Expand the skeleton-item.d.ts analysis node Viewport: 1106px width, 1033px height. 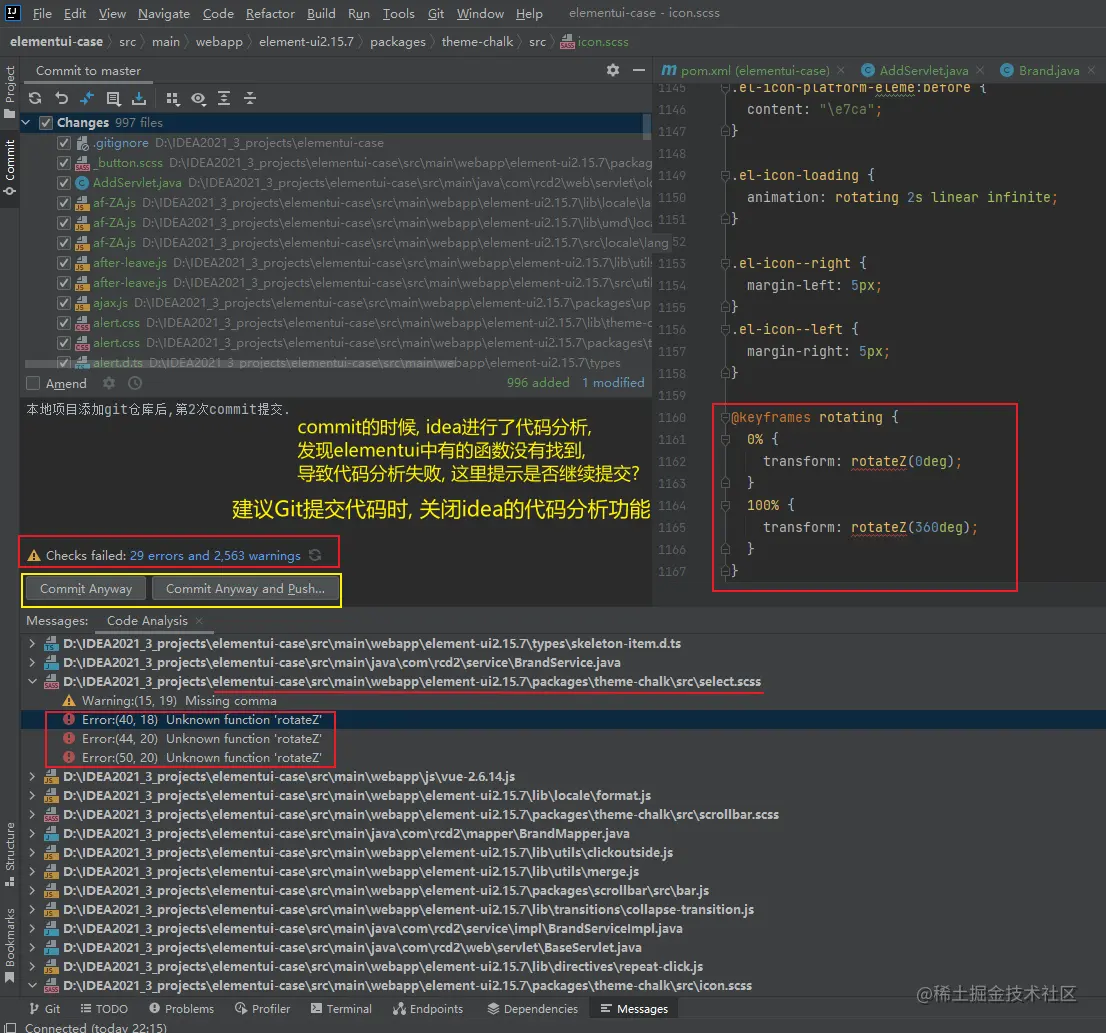(32, 643)
